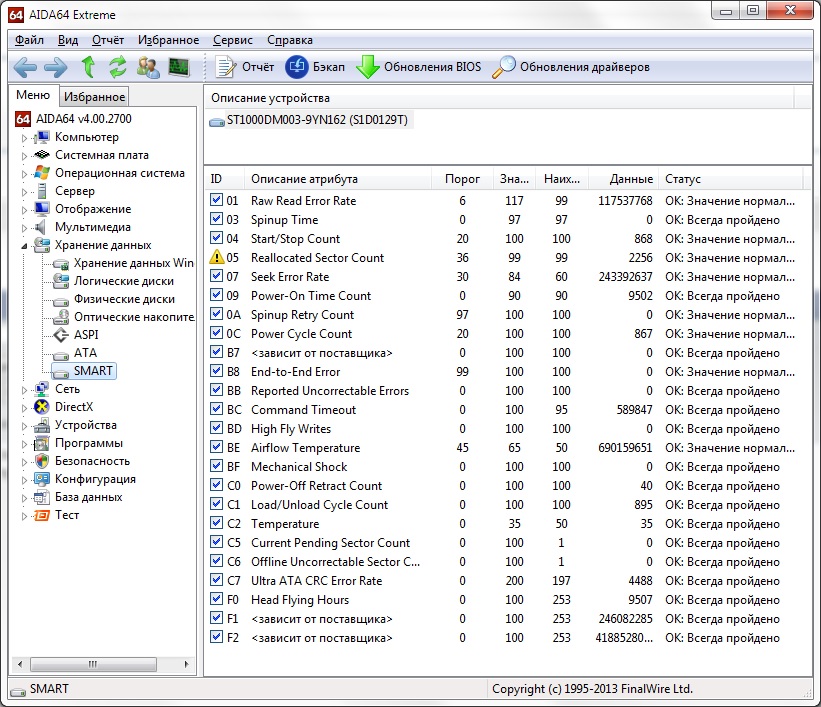Select the ASPI tree icon
This screenshot has width=821, height=707.
pyautogui.click(x=61, y=335)
